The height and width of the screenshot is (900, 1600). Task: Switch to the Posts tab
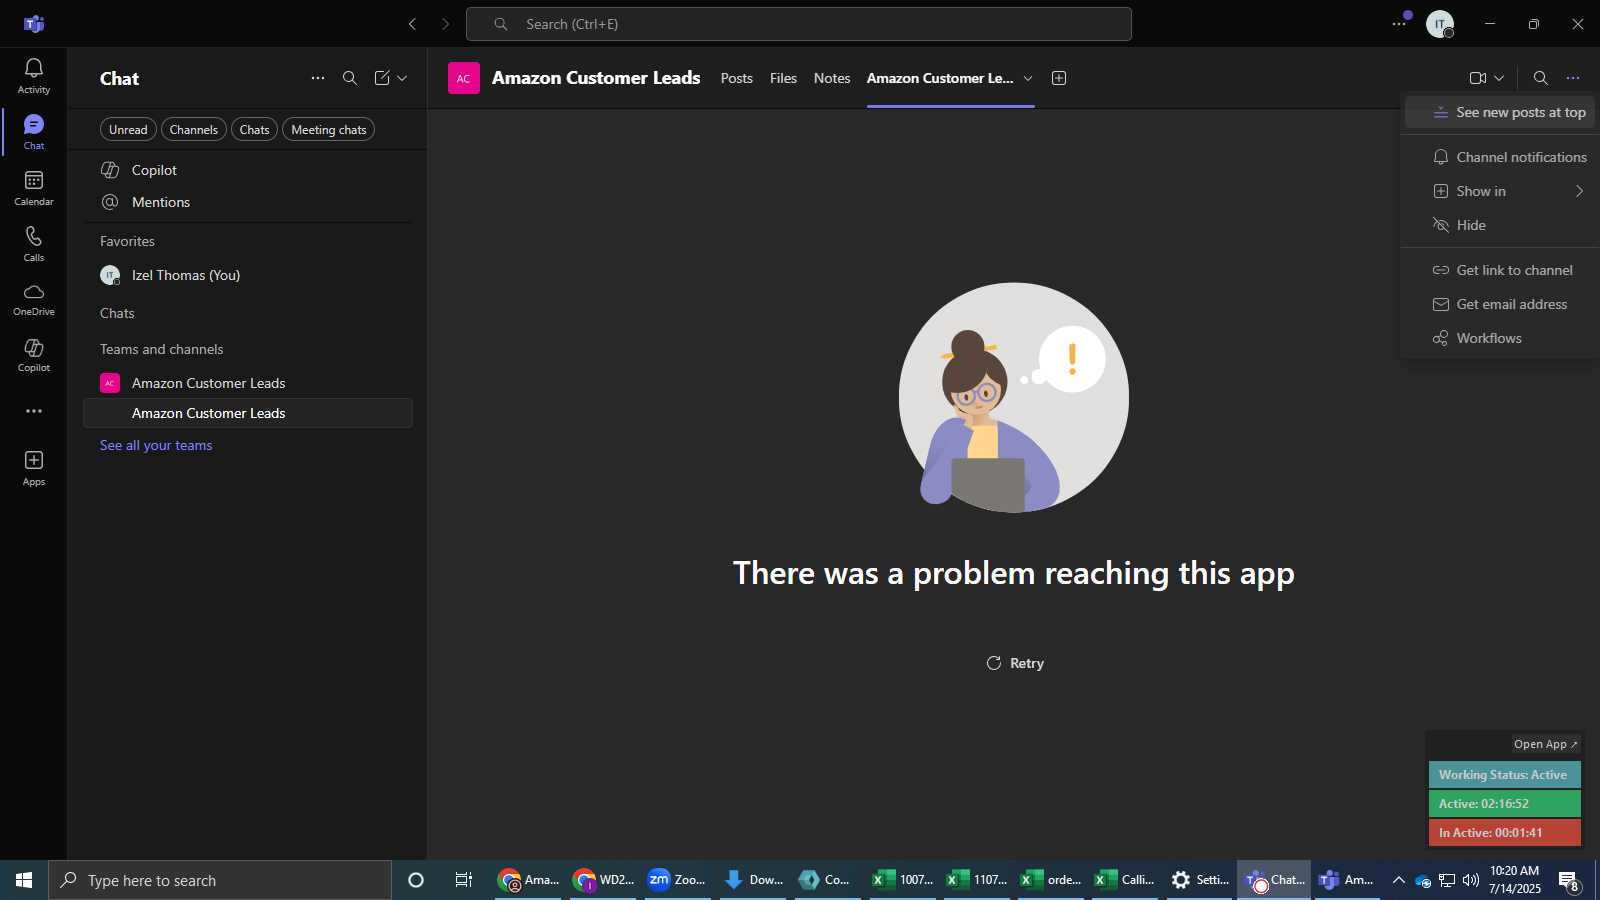tap(737, 78)
